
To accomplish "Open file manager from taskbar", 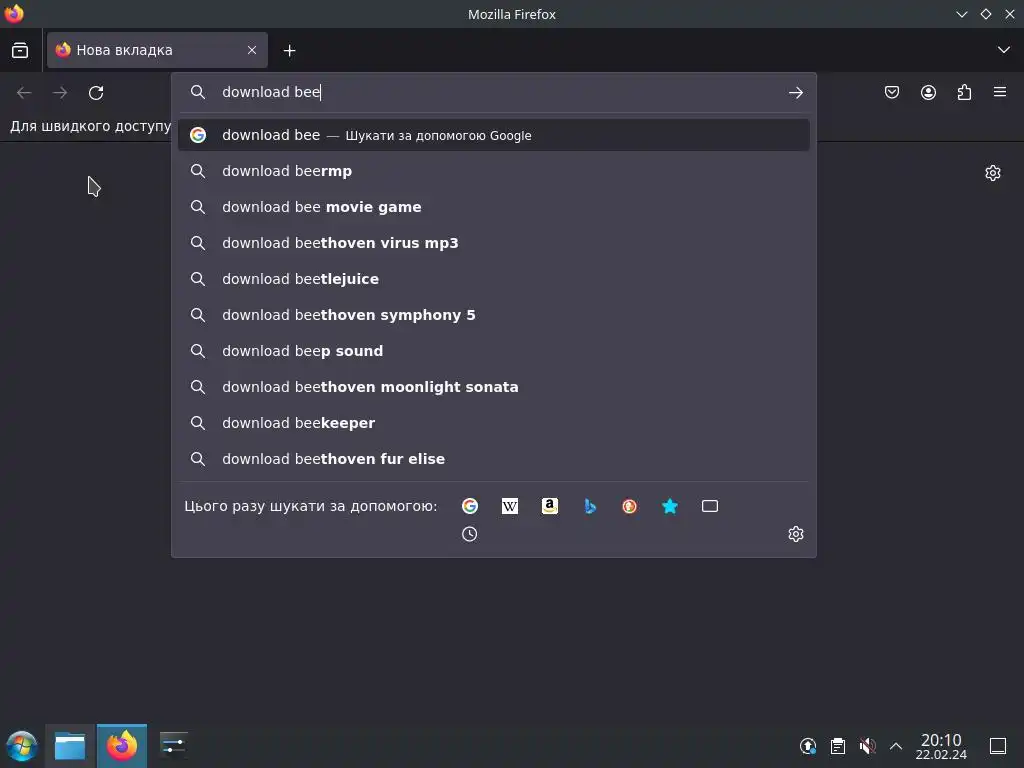I will click(x=70, y=746).
